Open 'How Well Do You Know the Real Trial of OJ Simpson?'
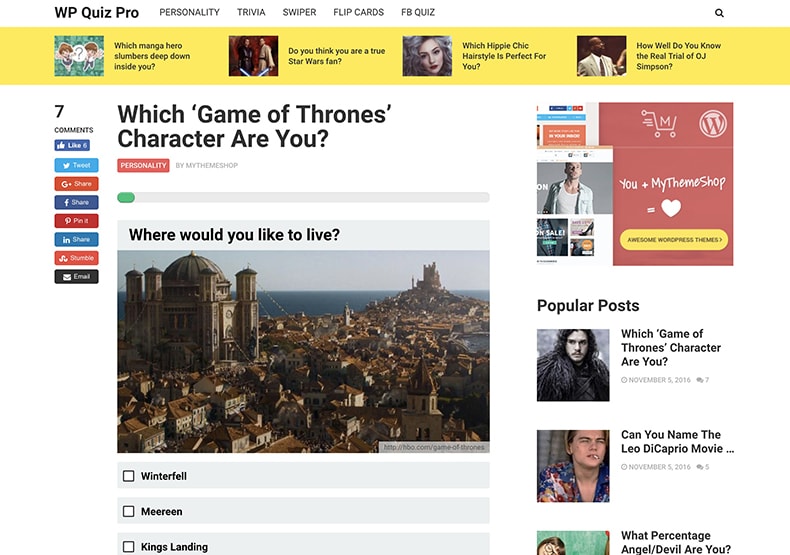 678,56
